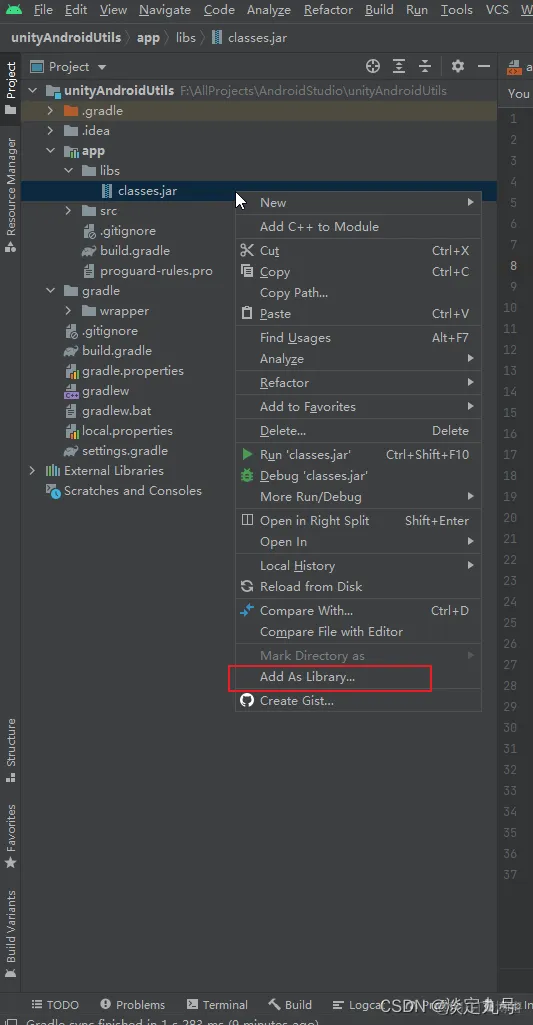This screenshot has height=1025, width=533.
Task: Open the Edit menu
Action: (x=76, y=10)
